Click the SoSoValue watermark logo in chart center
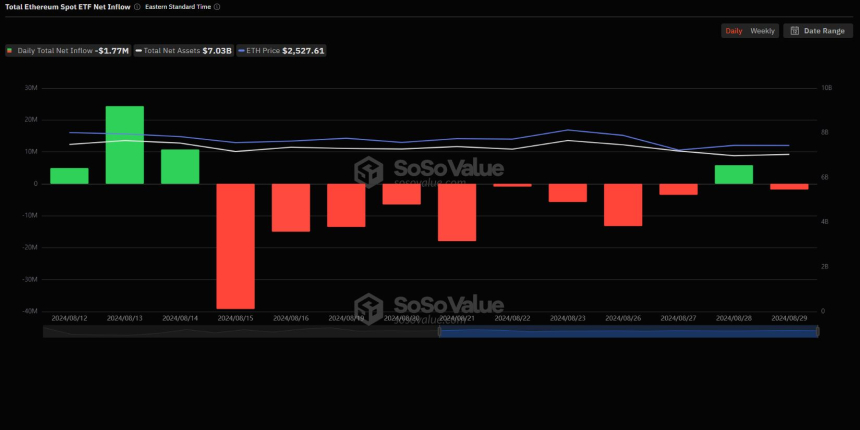The height and width of the screenshot is (430, 860). (369, 172)
